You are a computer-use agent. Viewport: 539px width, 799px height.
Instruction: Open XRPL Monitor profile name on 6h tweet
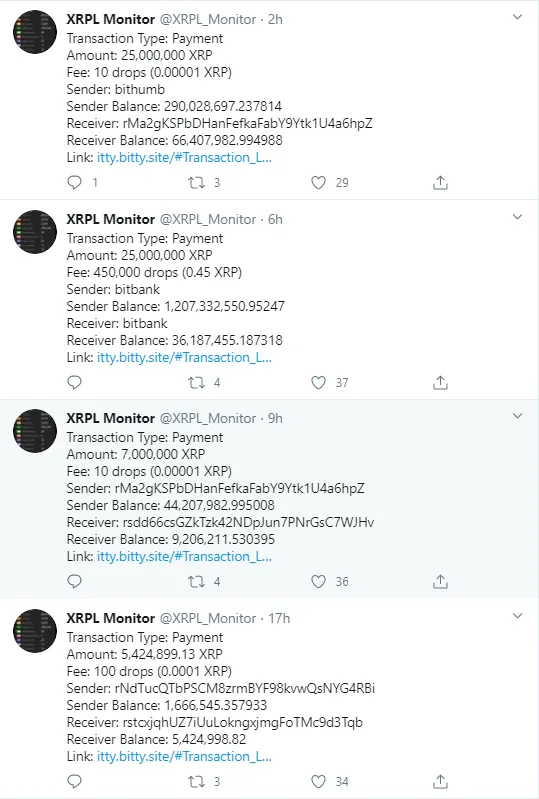[111, 219]
